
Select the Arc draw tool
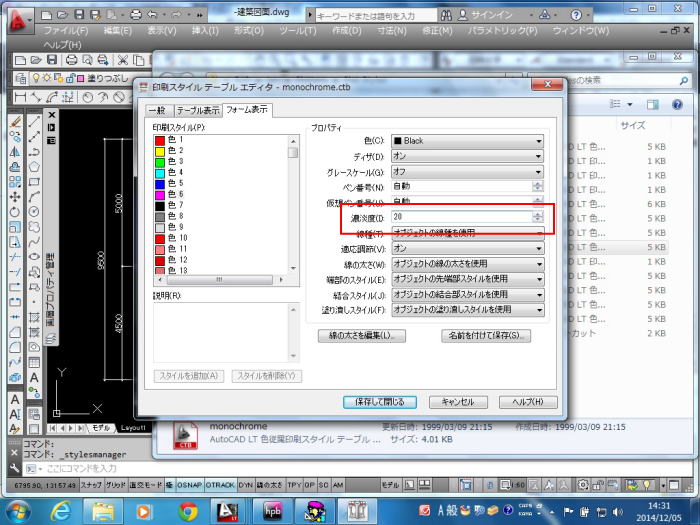click(x=34, y=197)
